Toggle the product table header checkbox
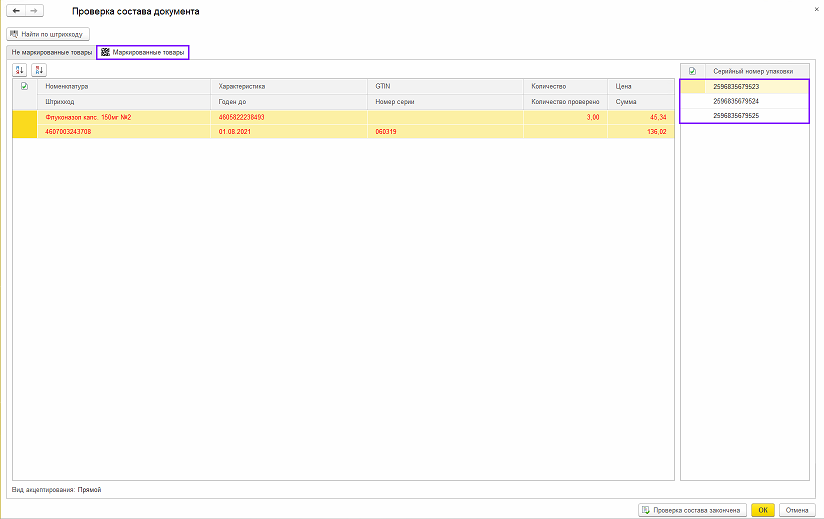This screenshot has height=519, width=824. [x=25, y=87]
